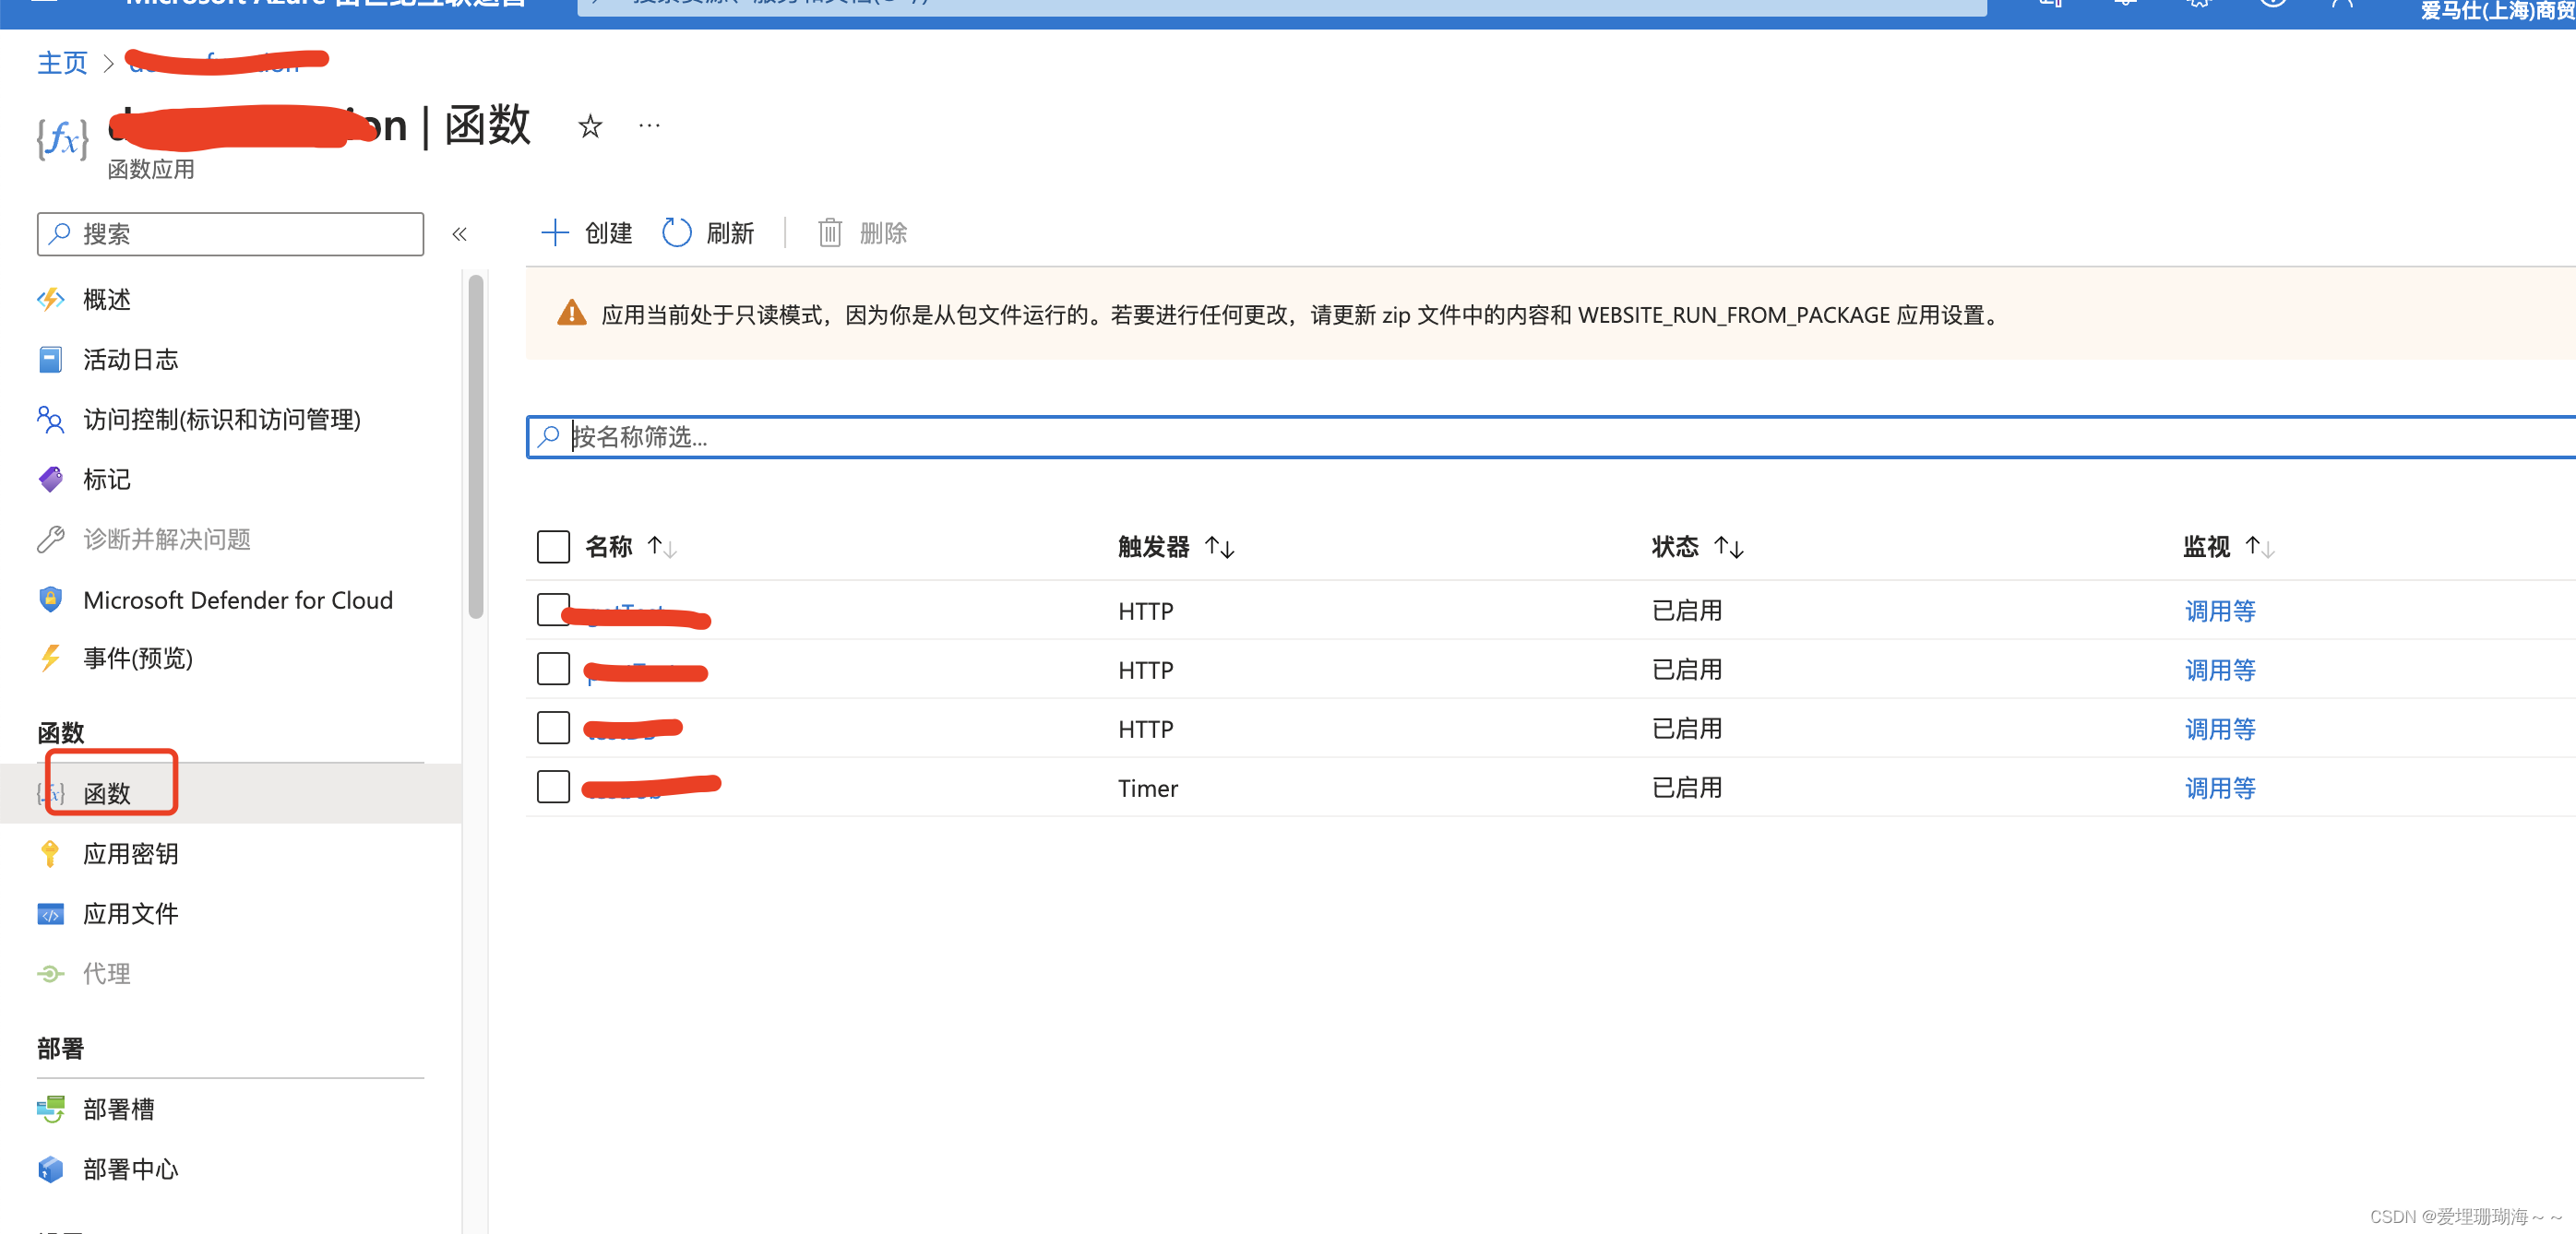The image size is (2576, 1234).
Task: Open the App keys (应用密钥) key icon
Action: point(50,853)
